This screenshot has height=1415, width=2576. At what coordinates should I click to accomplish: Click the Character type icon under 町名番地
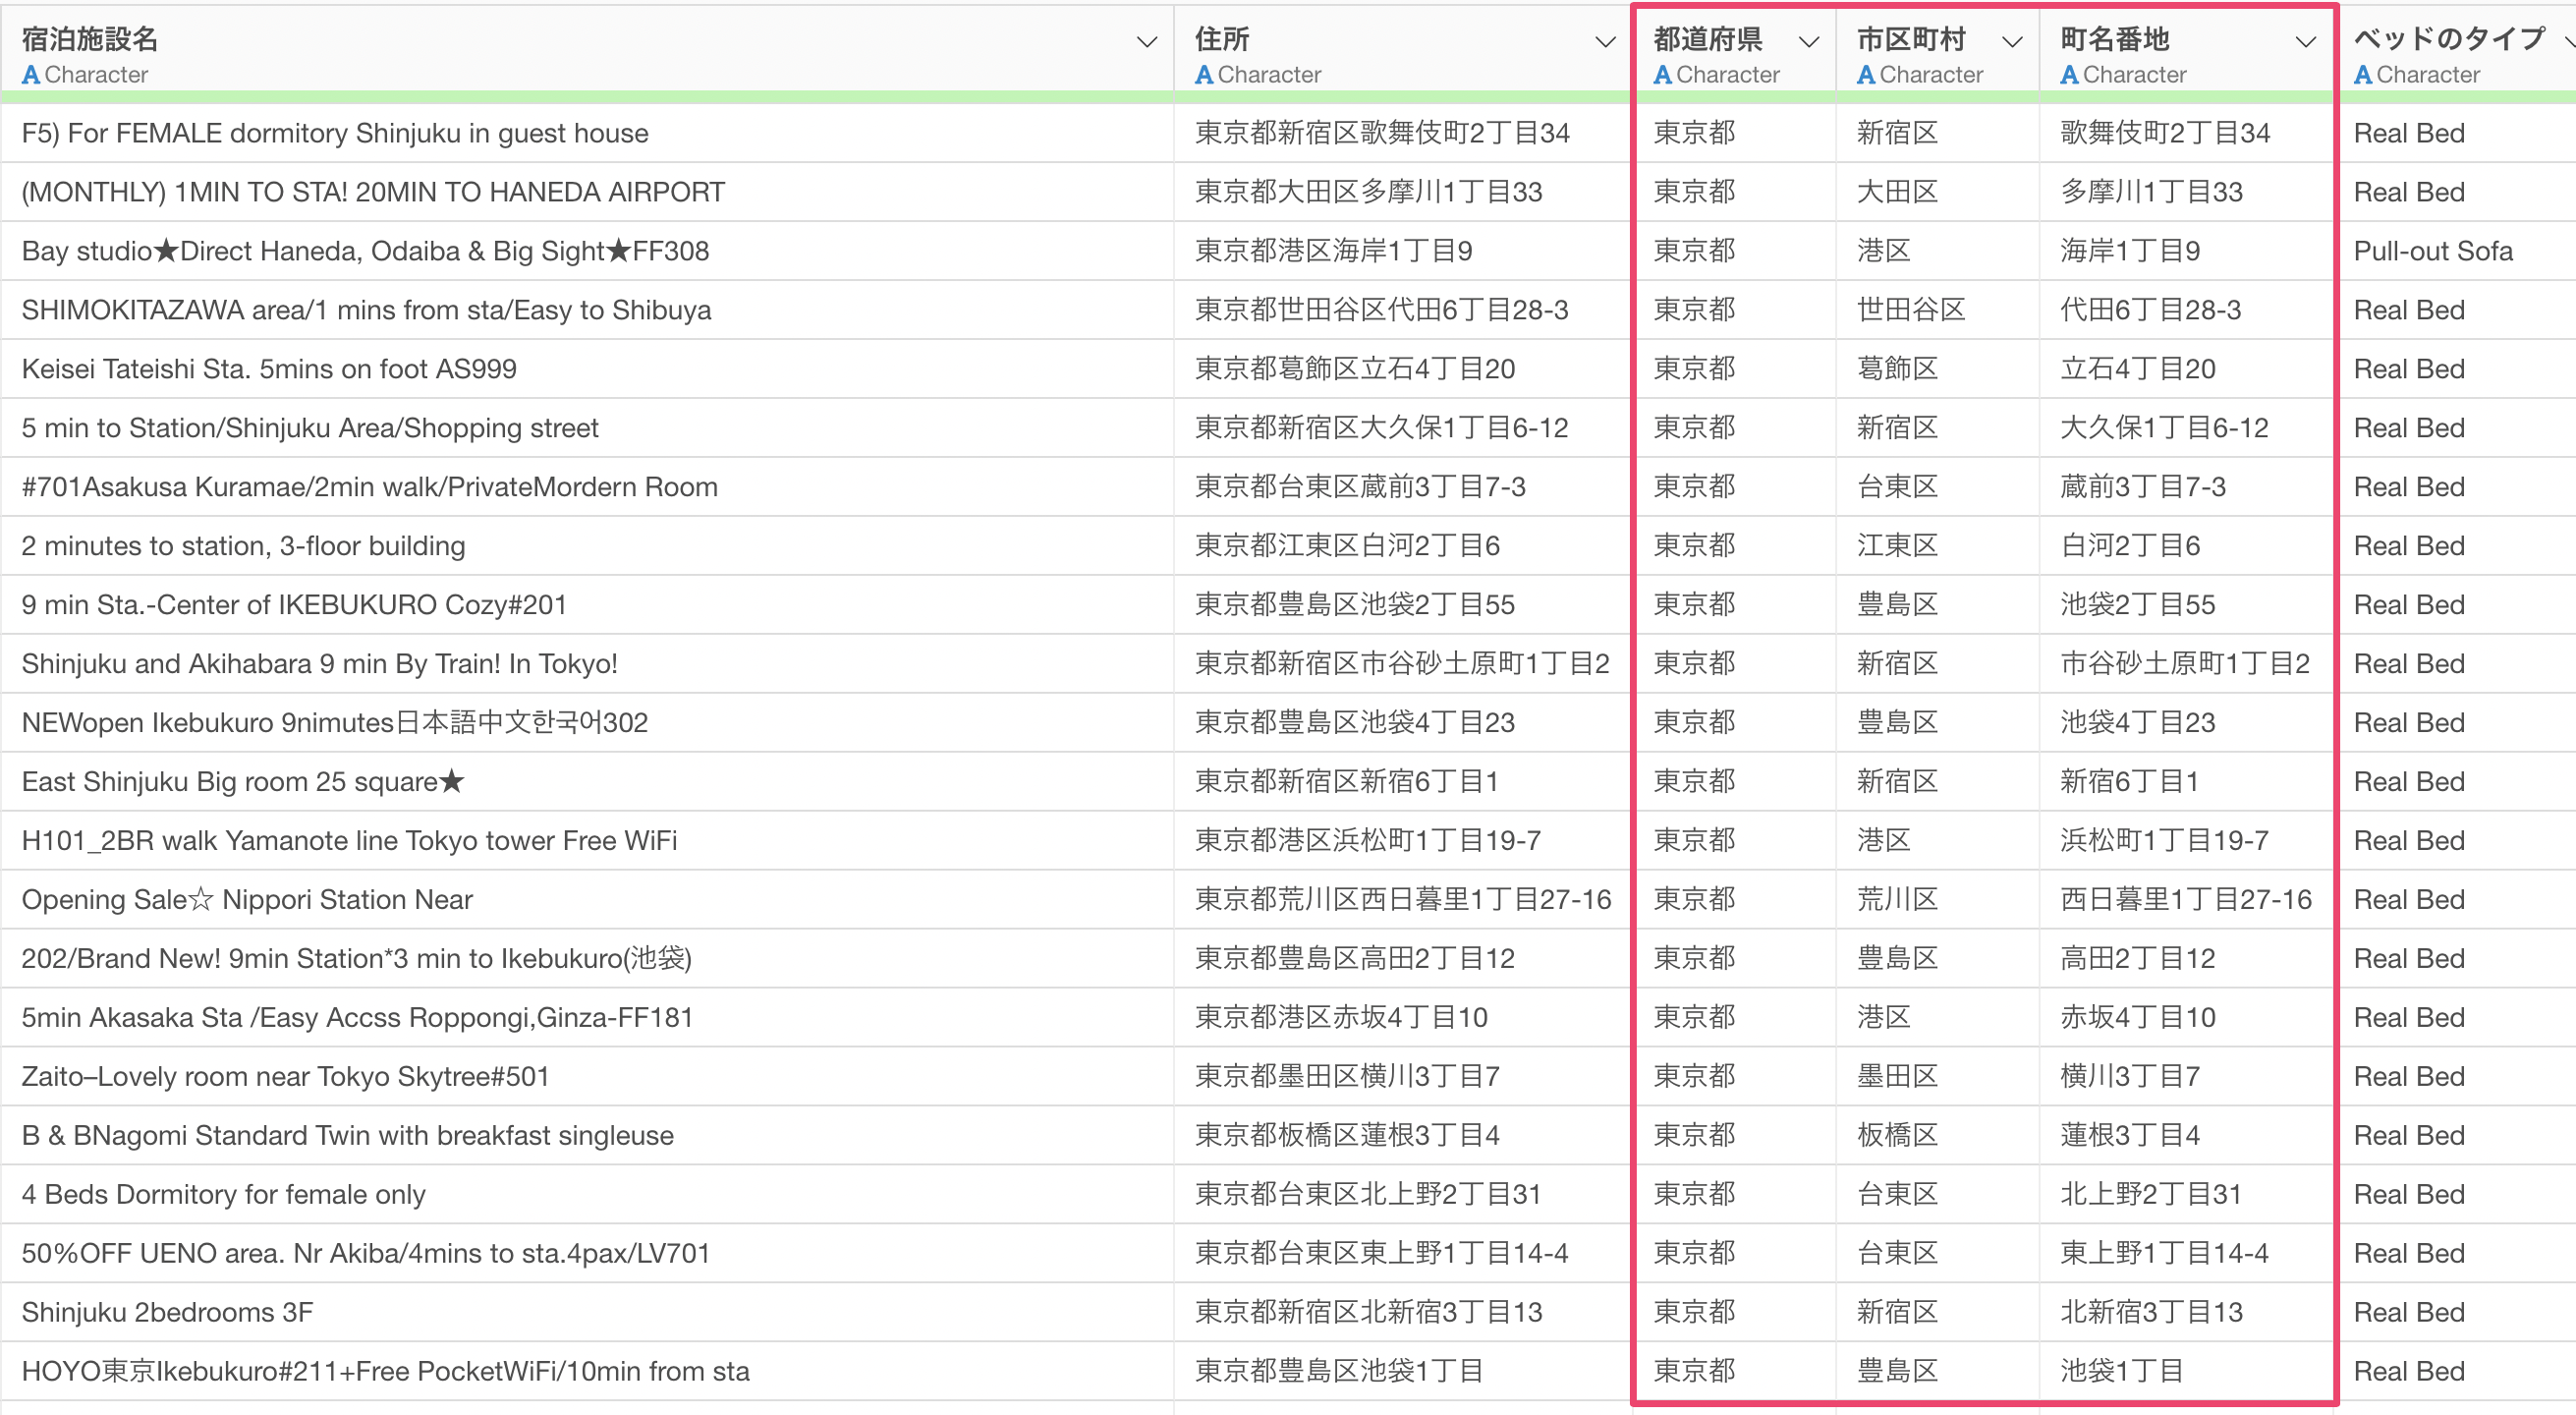coord(2069,75)
